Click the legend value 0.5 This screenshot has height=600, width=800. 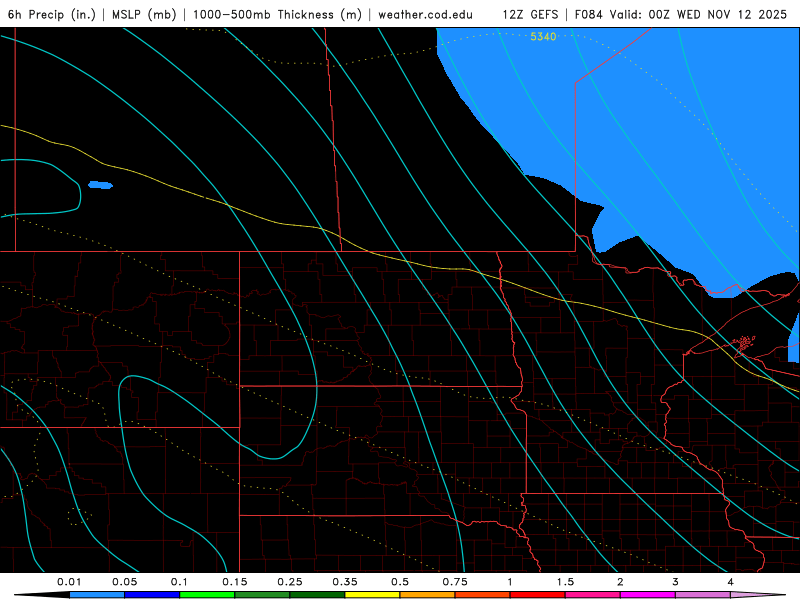400,582
